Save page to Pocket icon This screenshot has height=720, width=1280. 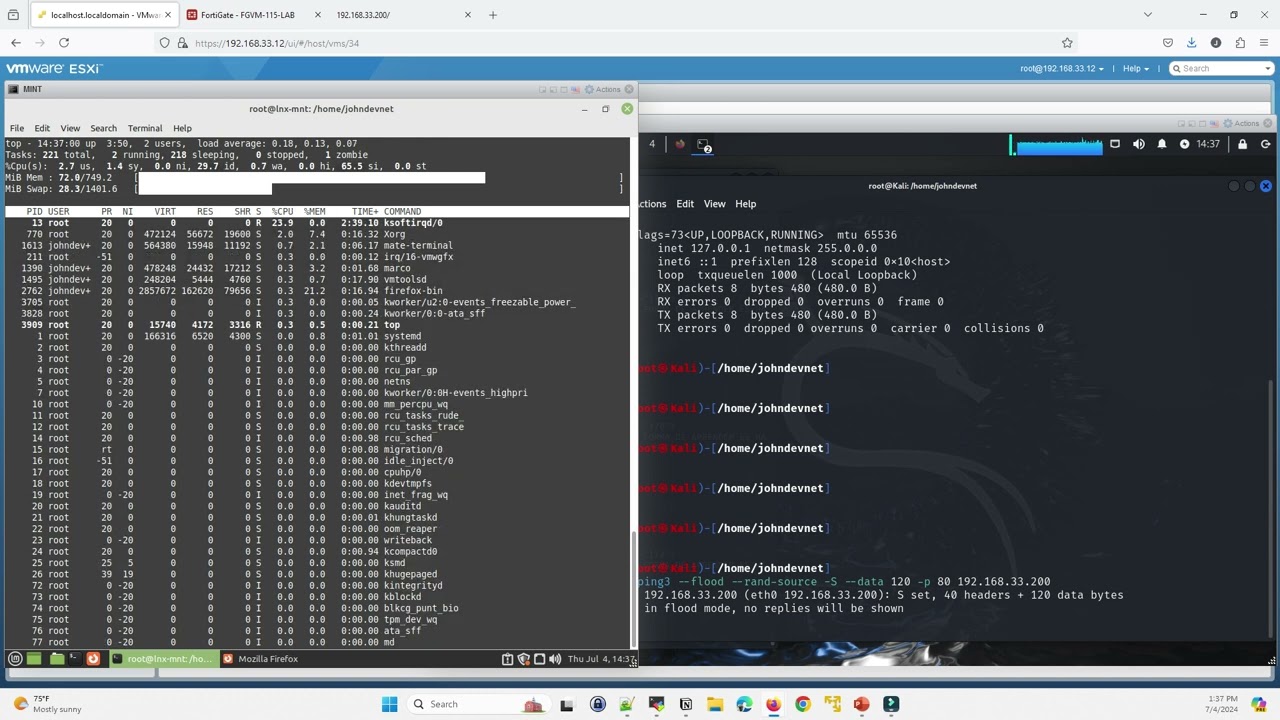click(x=1167, y=43)
